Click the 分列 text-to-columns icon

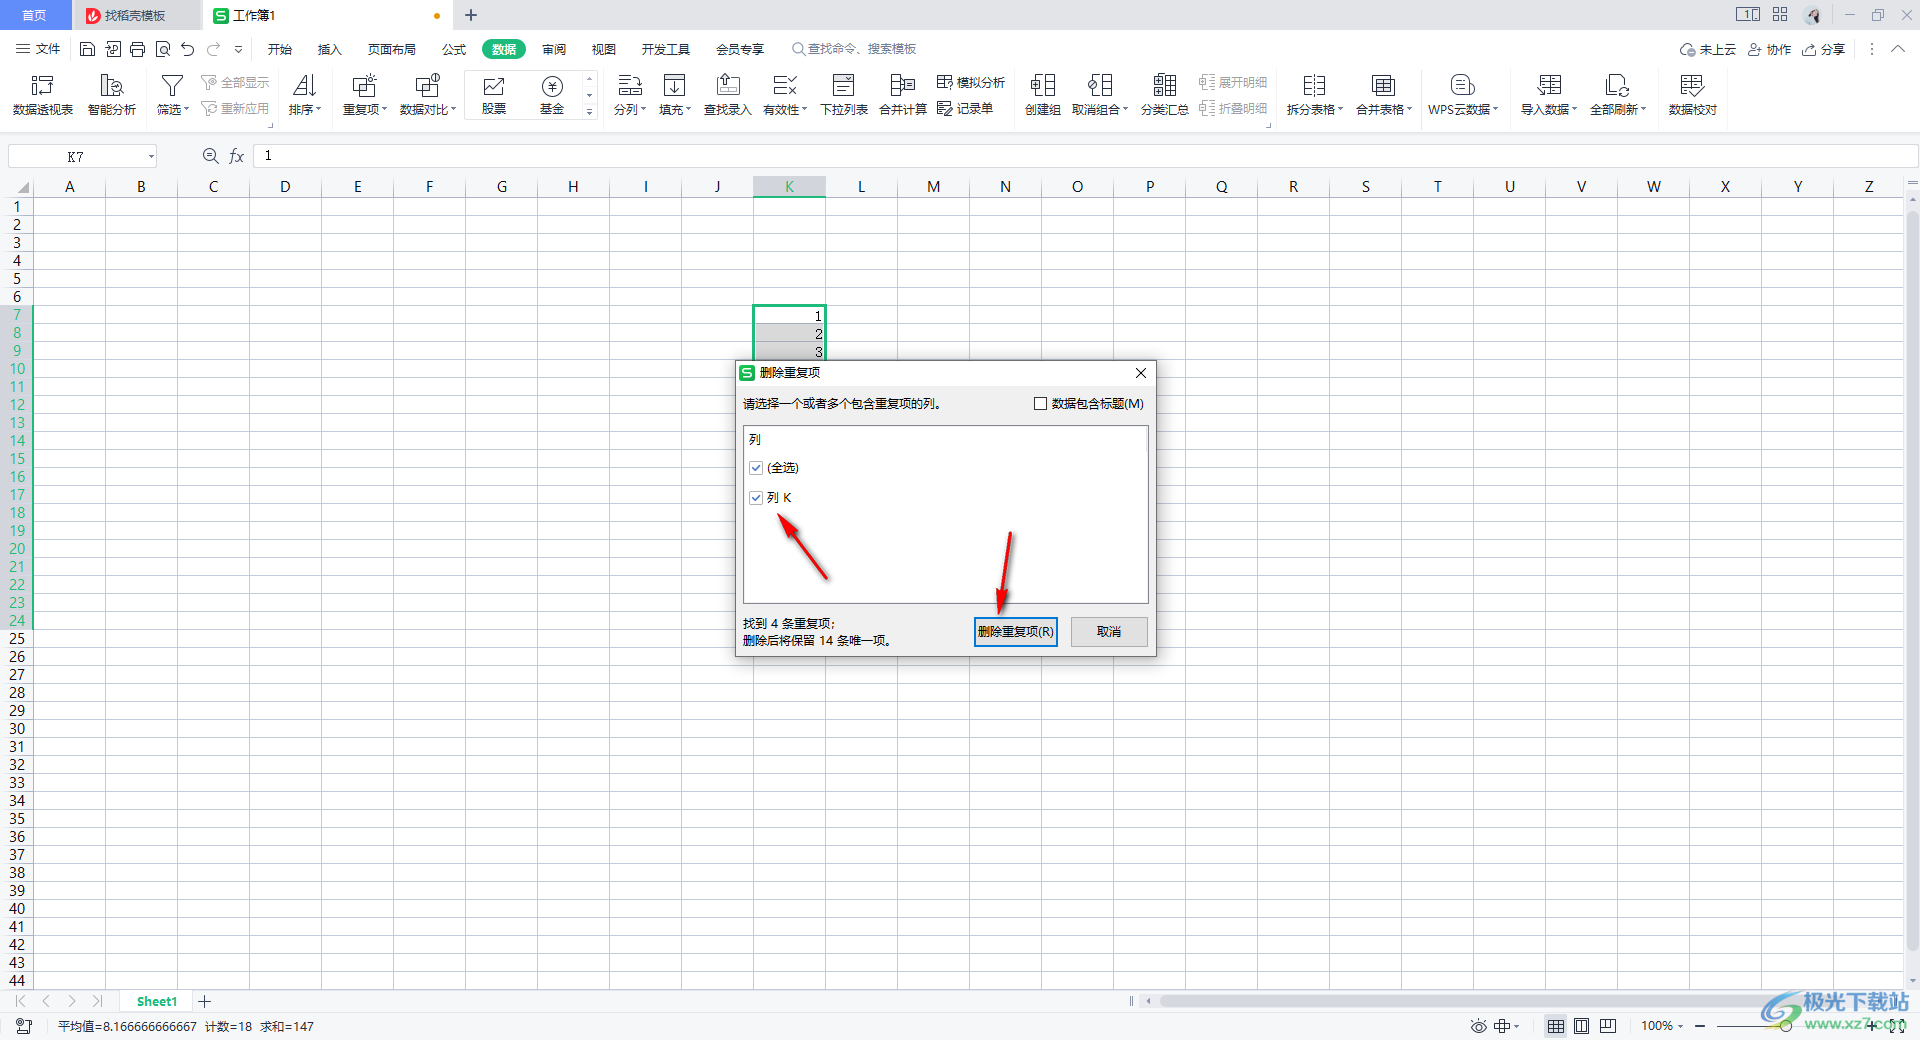pos(629,86)
